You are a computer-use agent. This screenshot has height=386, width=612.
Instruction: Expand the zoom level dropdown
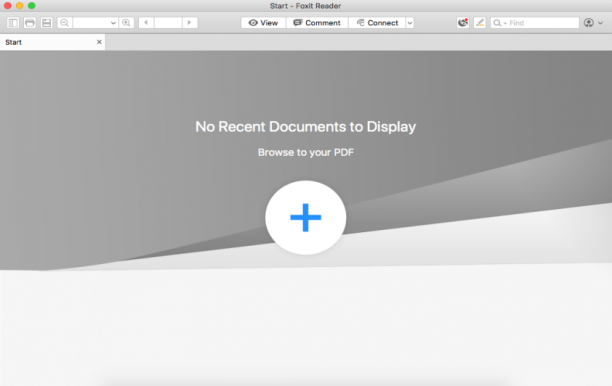[113, 23]
